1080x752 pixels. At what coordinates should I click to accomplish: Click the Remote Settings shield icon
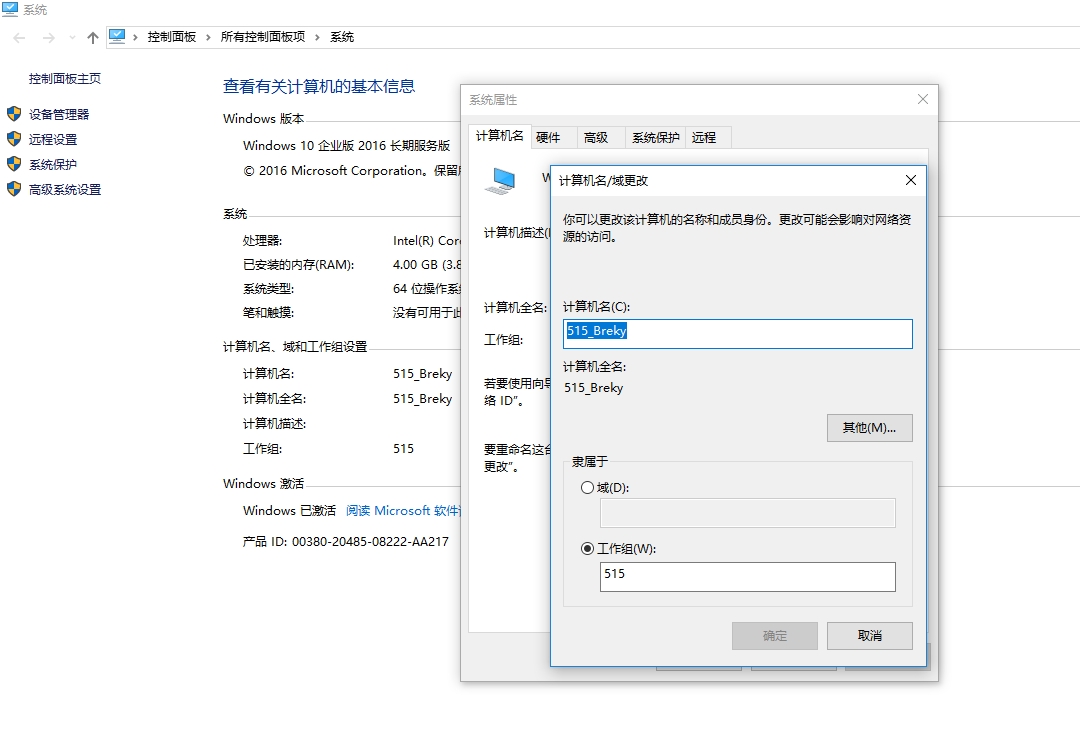coord(14,138)
